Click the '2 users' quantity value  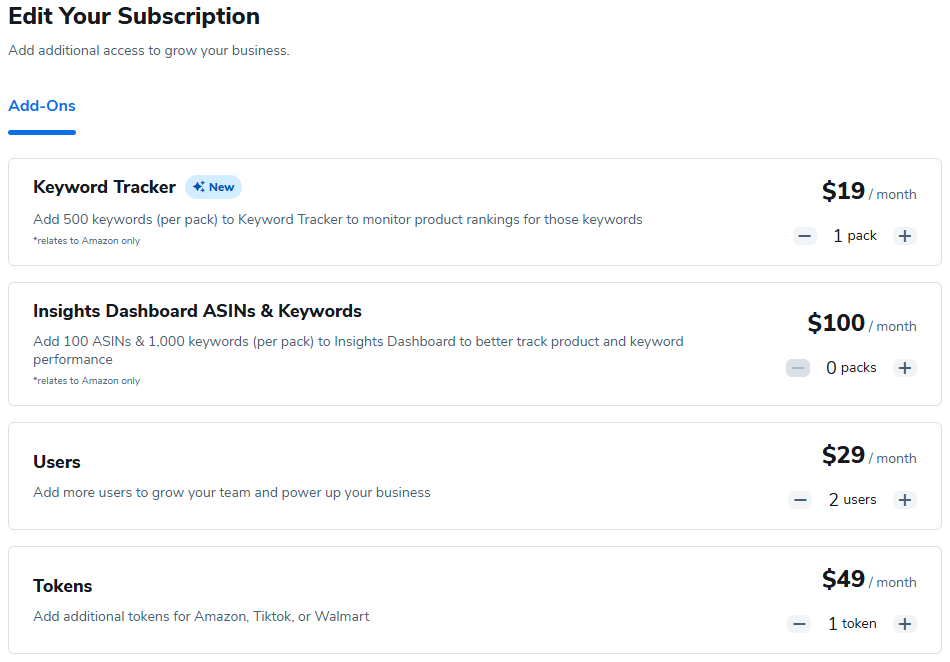pos(852,500)
